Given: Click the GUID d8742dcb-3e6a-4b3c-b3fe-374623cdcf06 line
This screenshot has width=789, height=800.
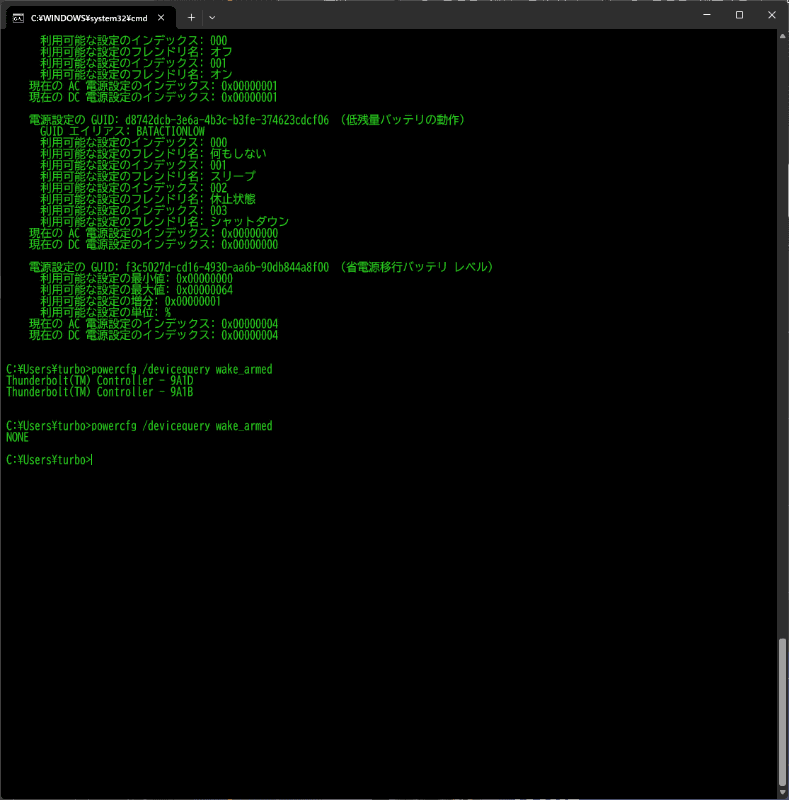Looking at the screenshot, I should (x=246, y=120).
